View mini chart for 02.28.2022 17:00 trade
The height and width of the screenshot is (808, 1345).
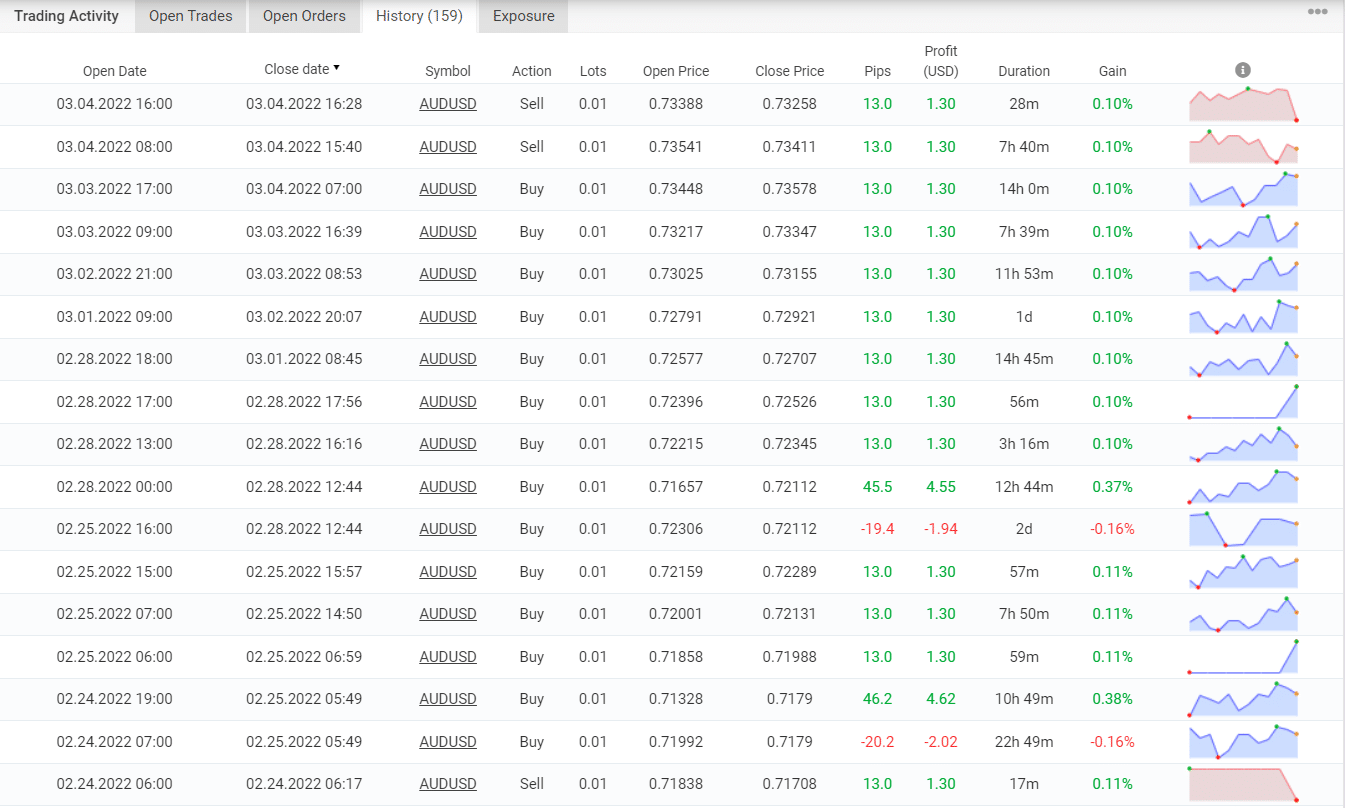point(1243,402)
